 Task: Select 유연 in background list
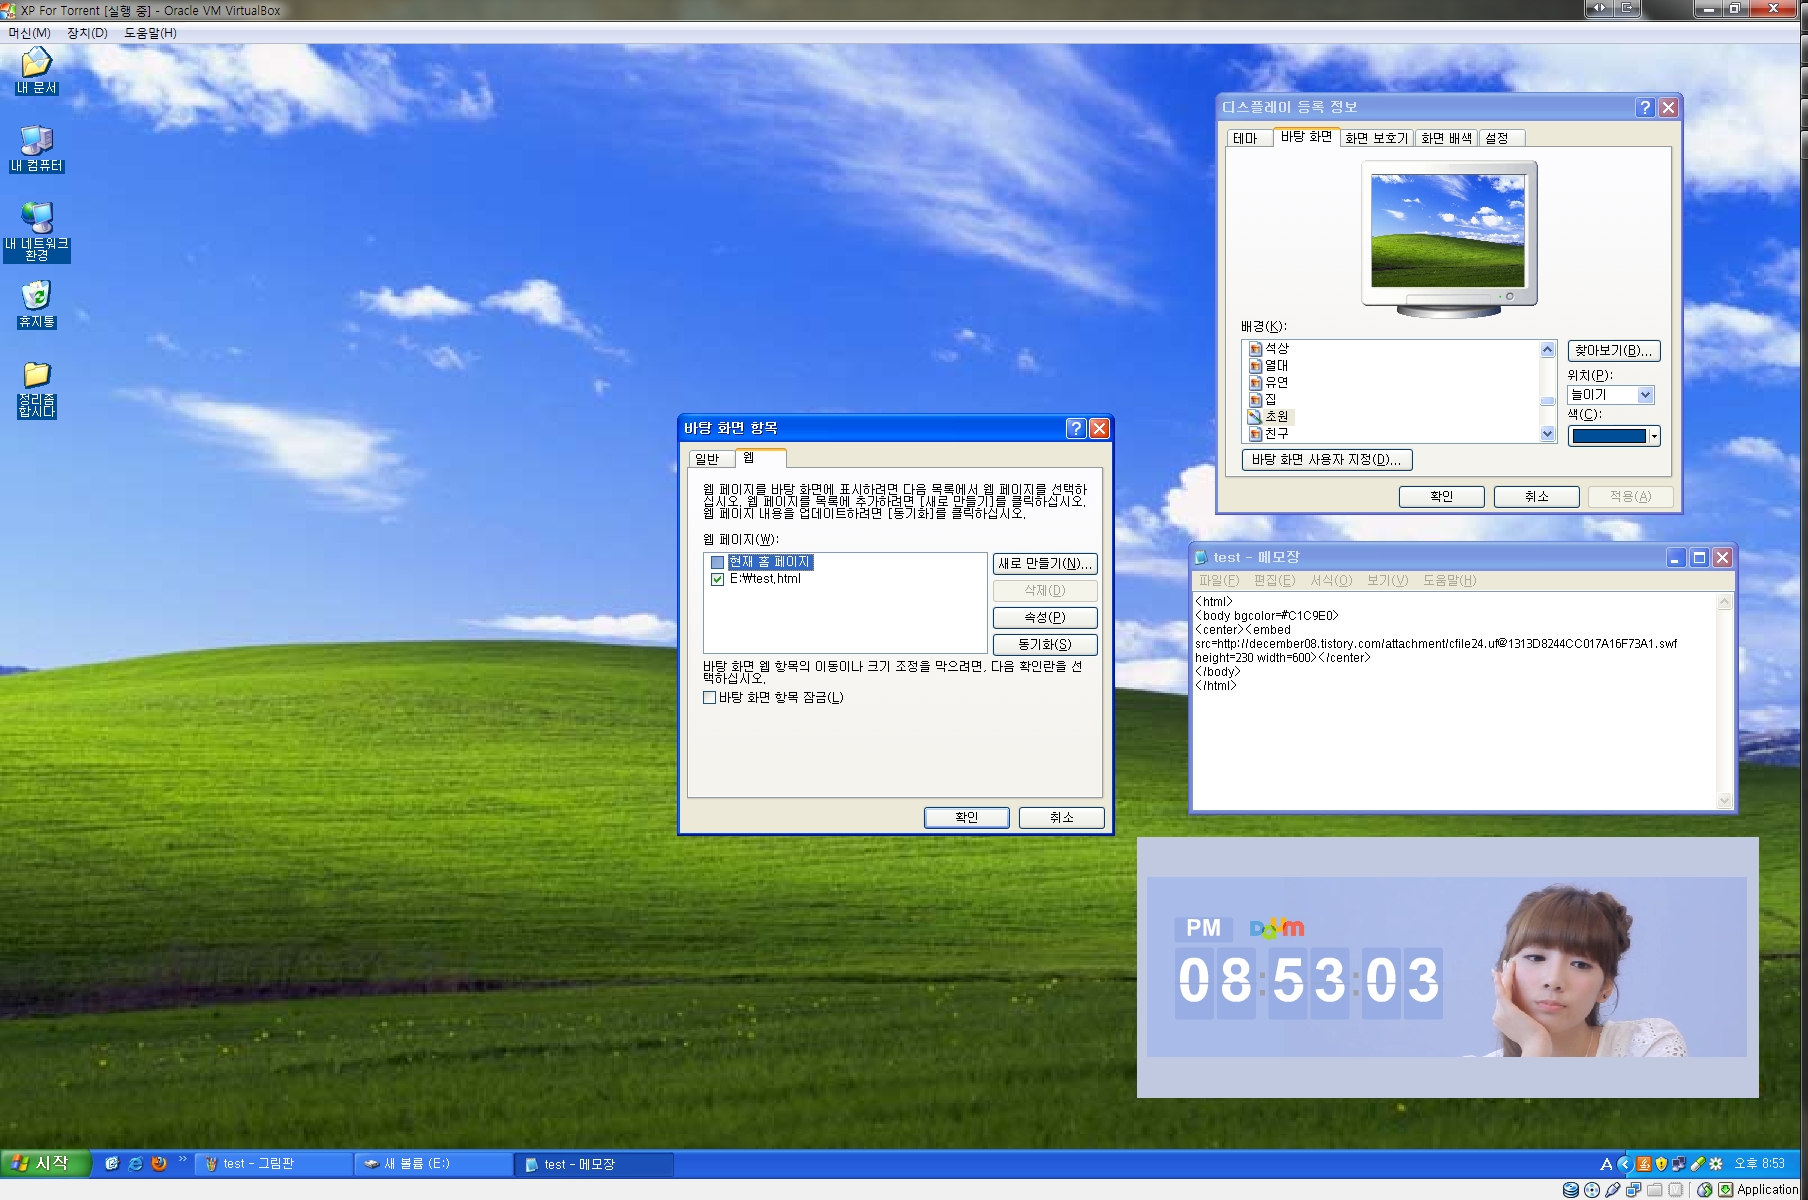1277,382
